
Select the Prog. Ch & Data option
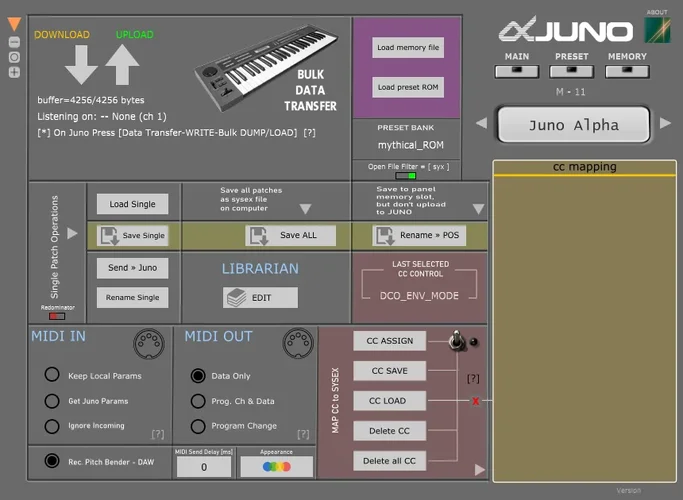pyautogui.click(x=198, y=401)
